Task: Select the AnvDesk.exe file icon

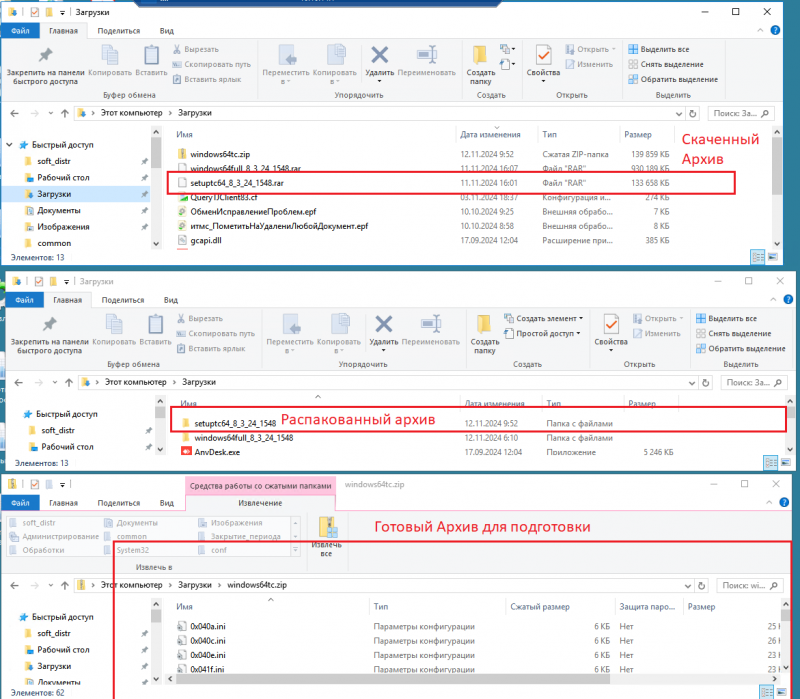Action: click(184, 452)
